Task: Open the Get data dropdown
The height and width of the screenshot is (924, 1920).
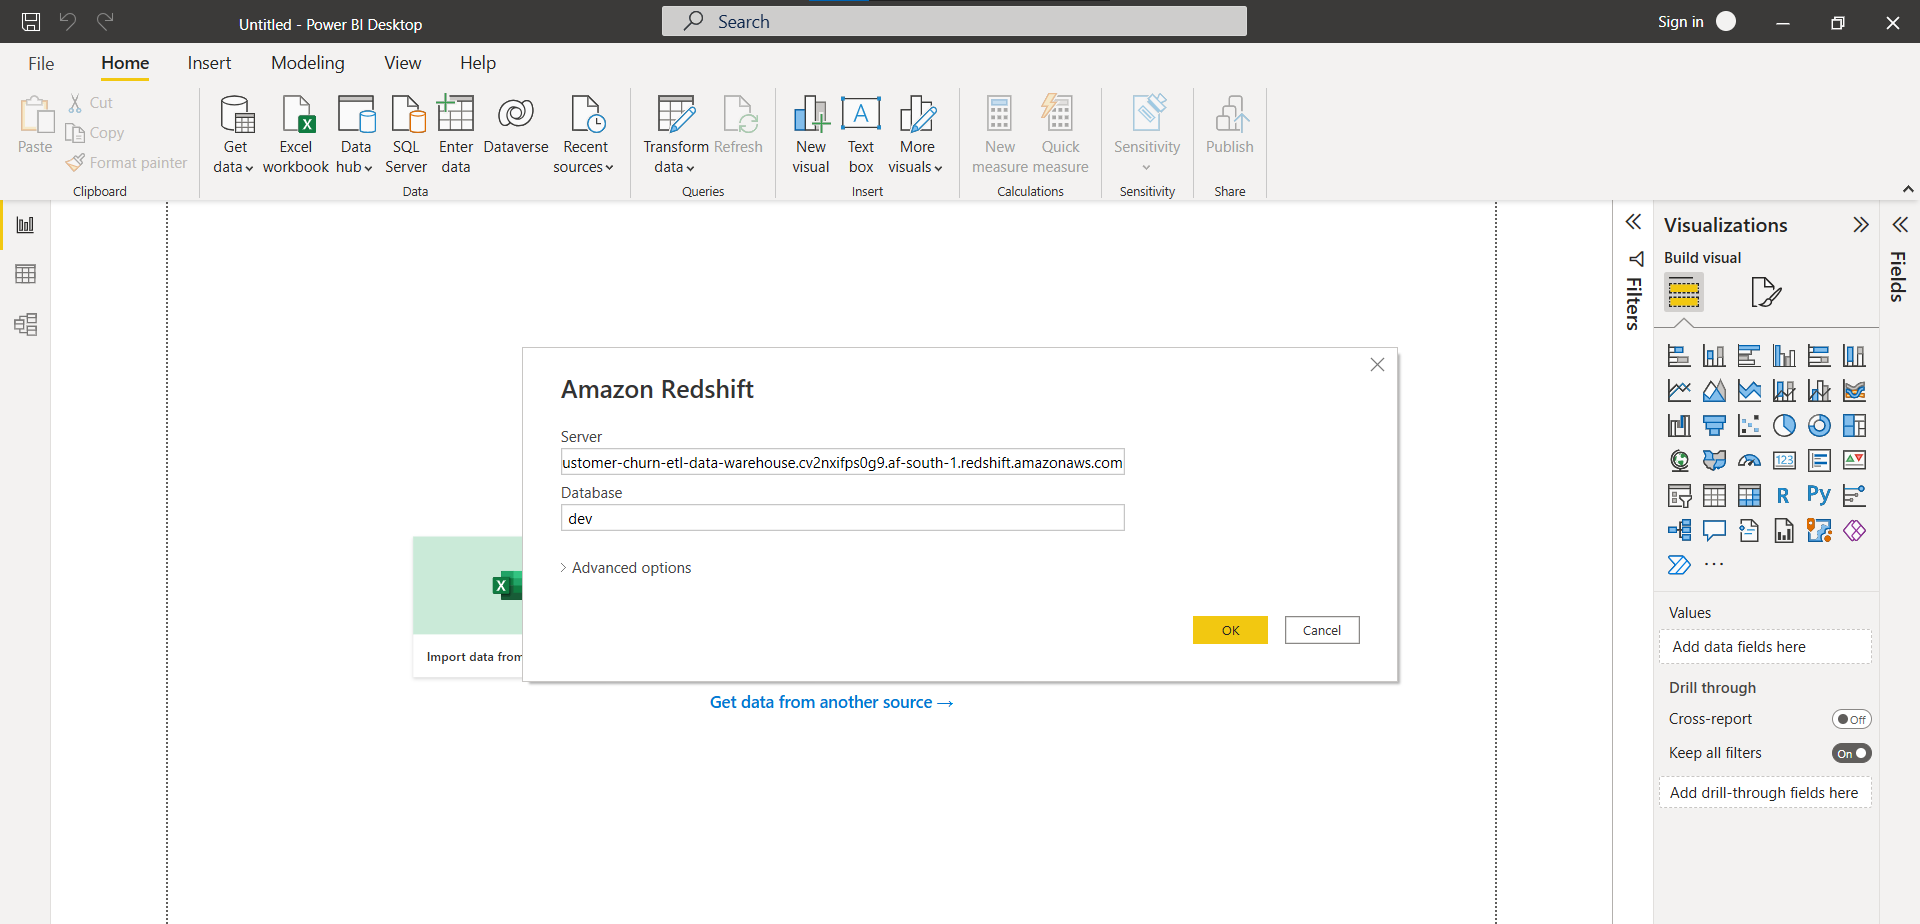Action: coord(235,135)
